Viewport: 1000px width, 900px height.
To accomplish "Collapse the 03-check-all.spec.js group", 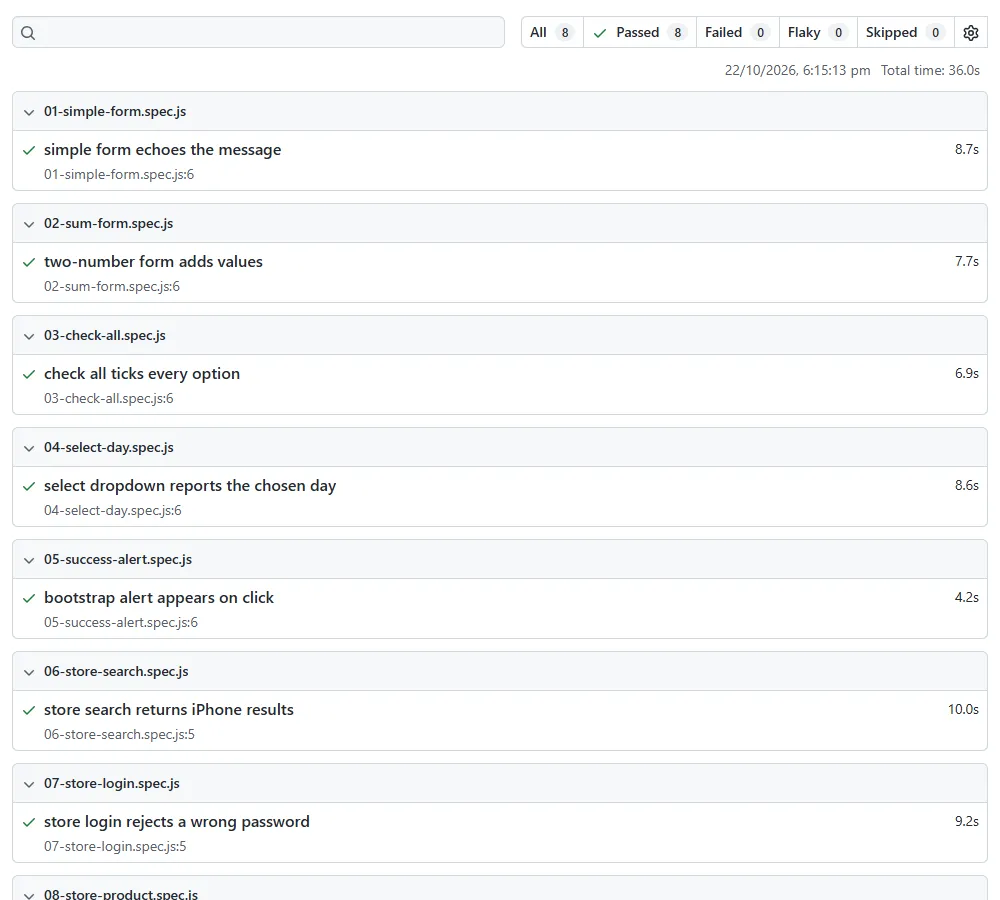I will pos(29,336).
